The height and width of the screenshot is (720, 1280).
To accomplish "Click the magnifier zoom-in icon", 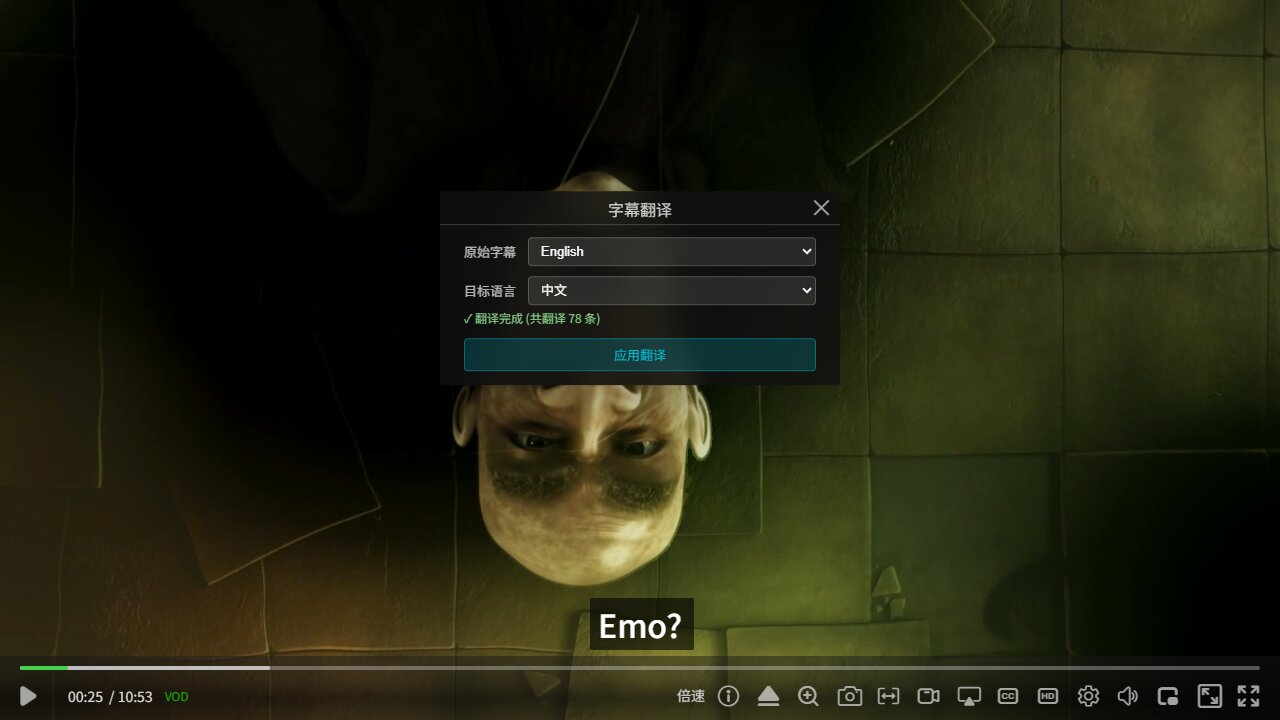I will [808, 696].
